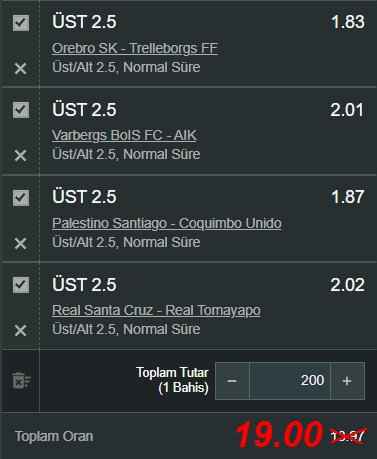Open the Varbergs BoIS FC - AIK match link

coord(124,136)
